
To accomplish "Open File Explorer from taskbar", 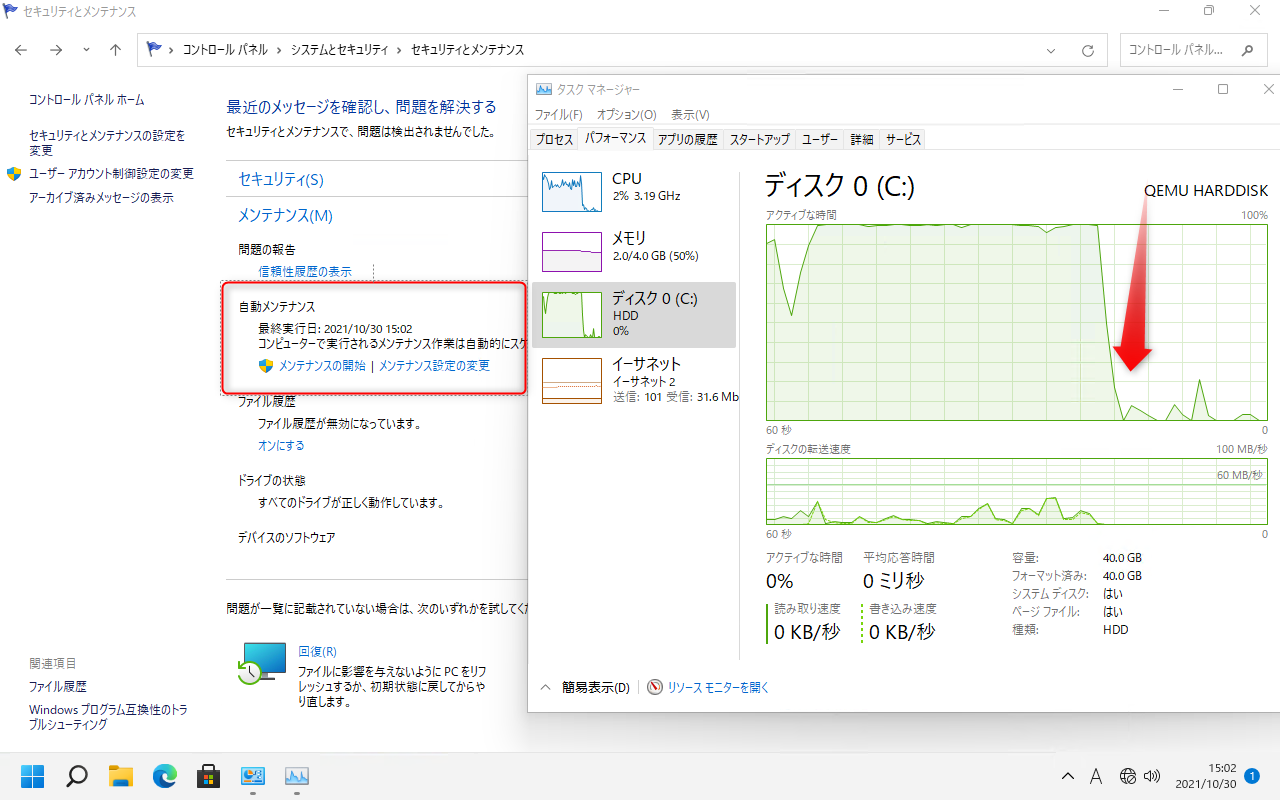I will (121, 776).
